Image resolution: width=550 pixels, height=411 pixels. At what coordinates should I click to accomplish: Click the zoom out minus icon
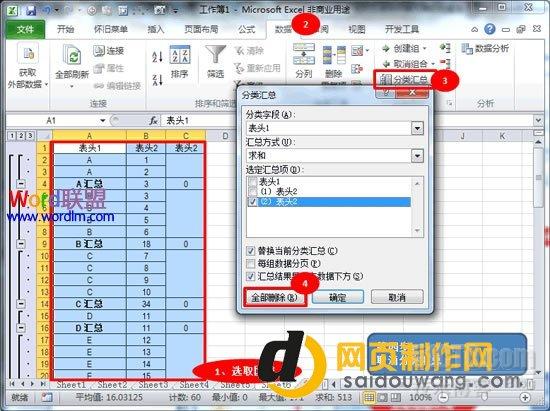[444, 398]
